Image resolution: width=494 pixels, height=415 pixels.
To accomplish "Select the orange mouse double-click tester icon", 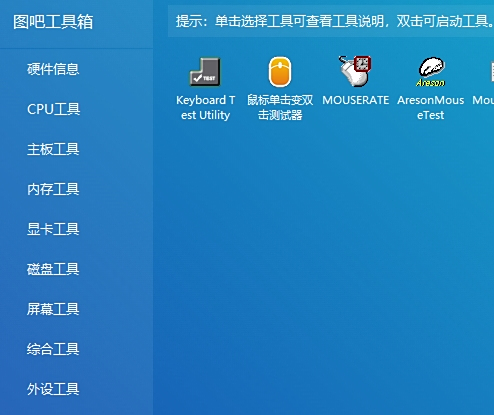I will pos(280,72).
